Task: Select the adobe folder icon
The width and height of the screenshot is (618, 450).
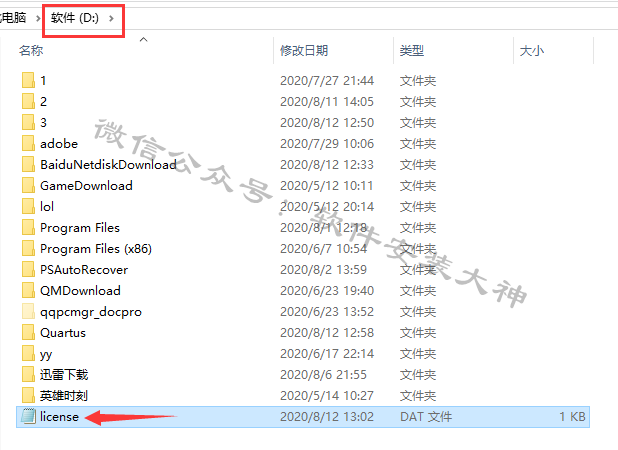Action: [x=28, y=143]
